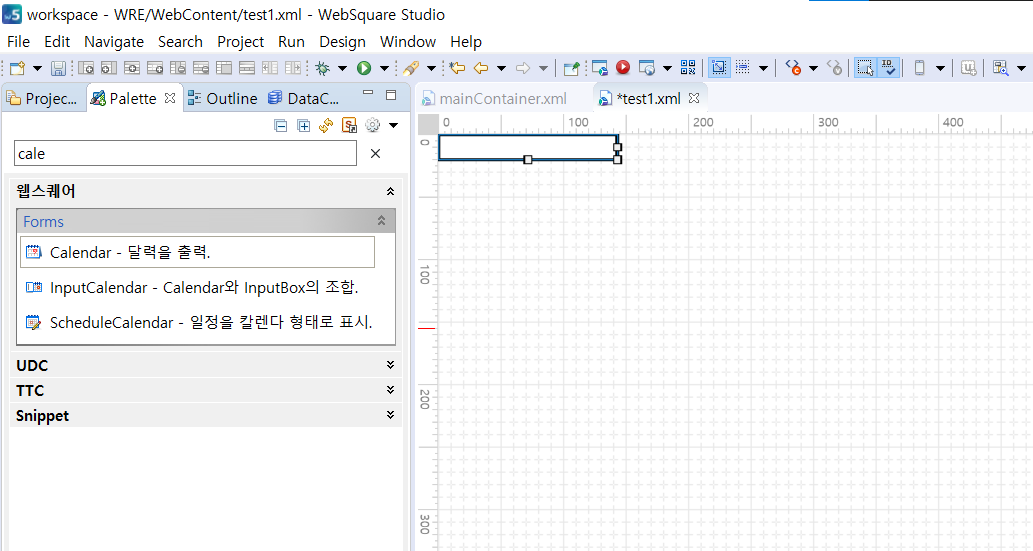The image size is (1033, 551).
Task: Go to last edit location arrow with asterisk
Action: [457, 68]
